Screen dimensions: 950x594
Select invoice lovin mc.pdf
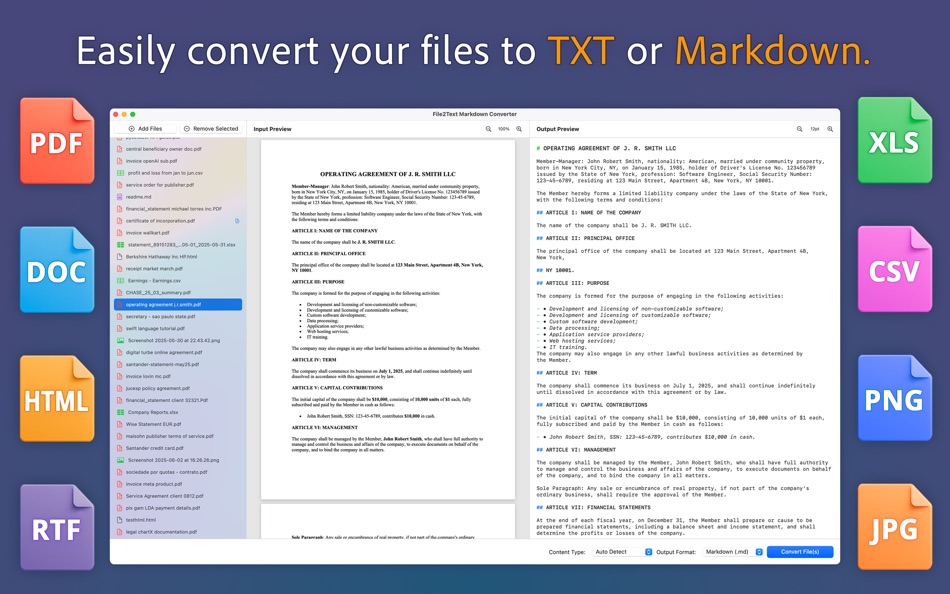pos(148,376)
